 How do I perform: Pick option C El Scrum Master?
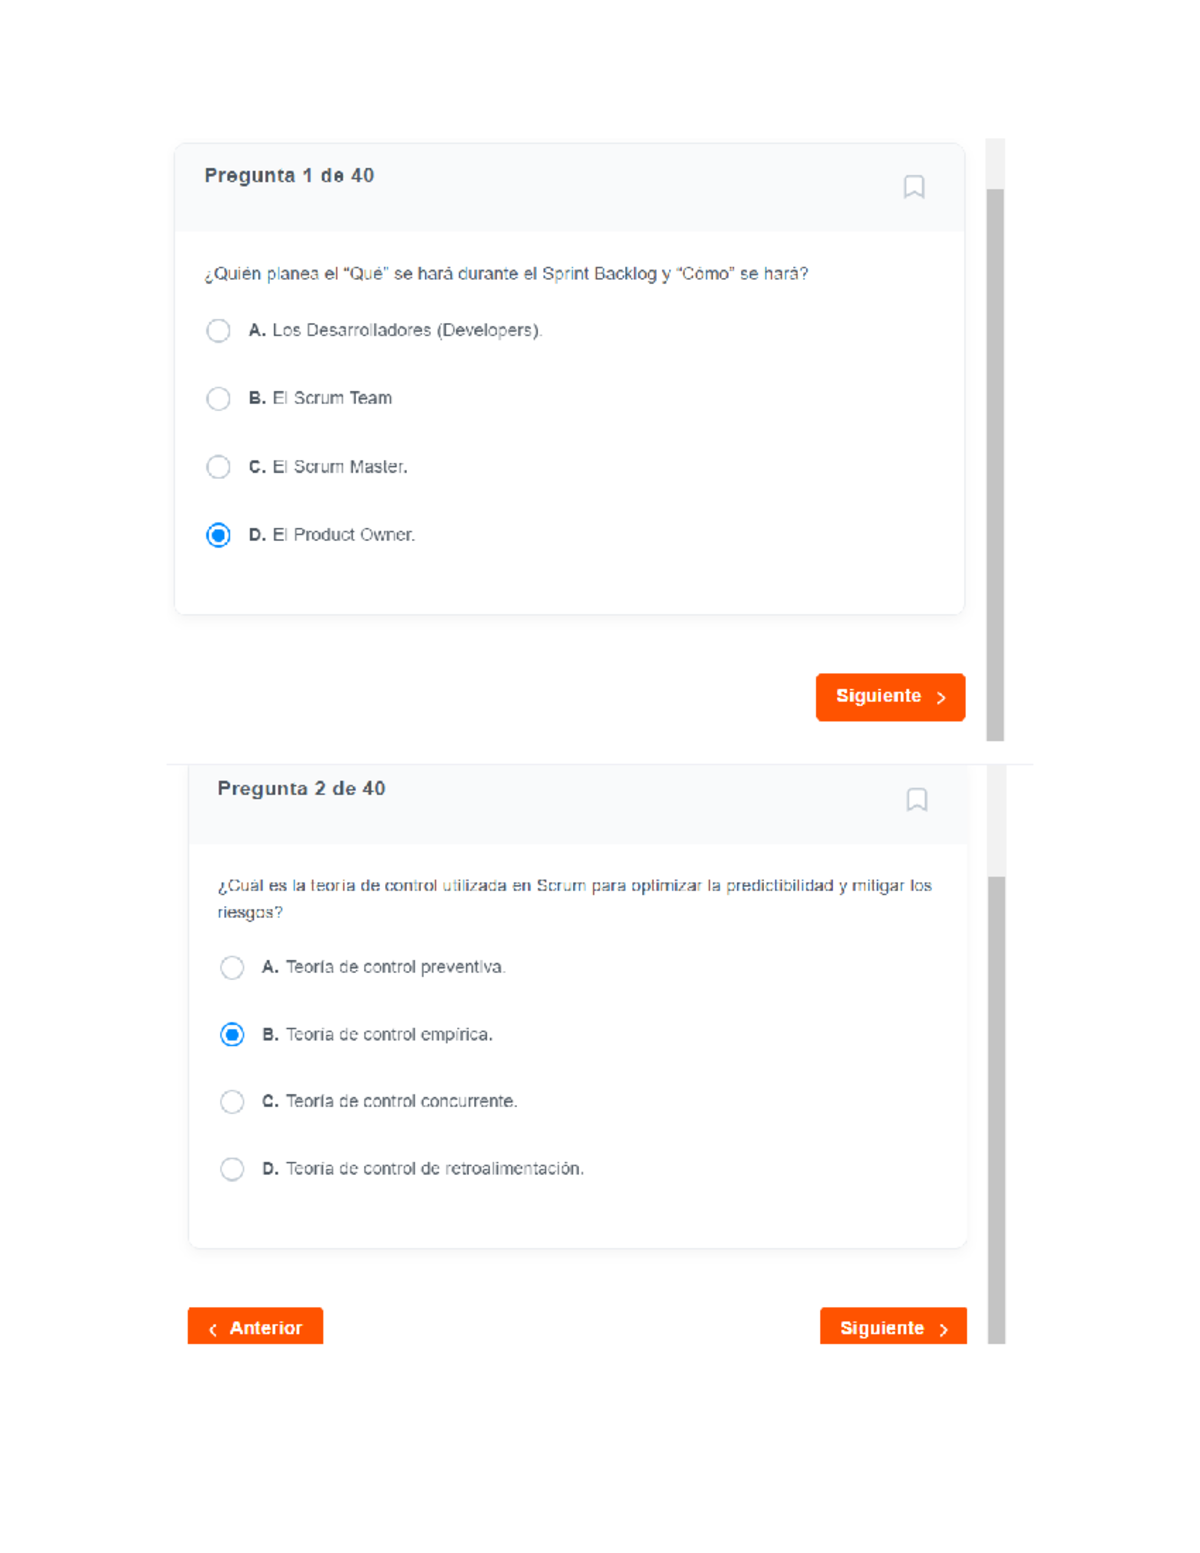218,467
